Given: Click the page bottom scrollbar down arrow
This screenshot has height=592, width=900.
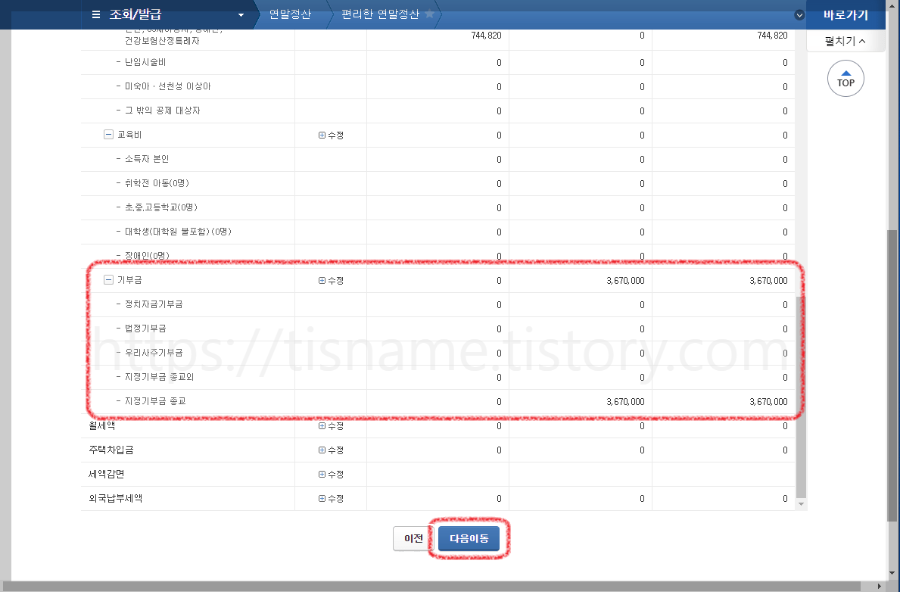Looking at the screenshot, I should [893, 572].
